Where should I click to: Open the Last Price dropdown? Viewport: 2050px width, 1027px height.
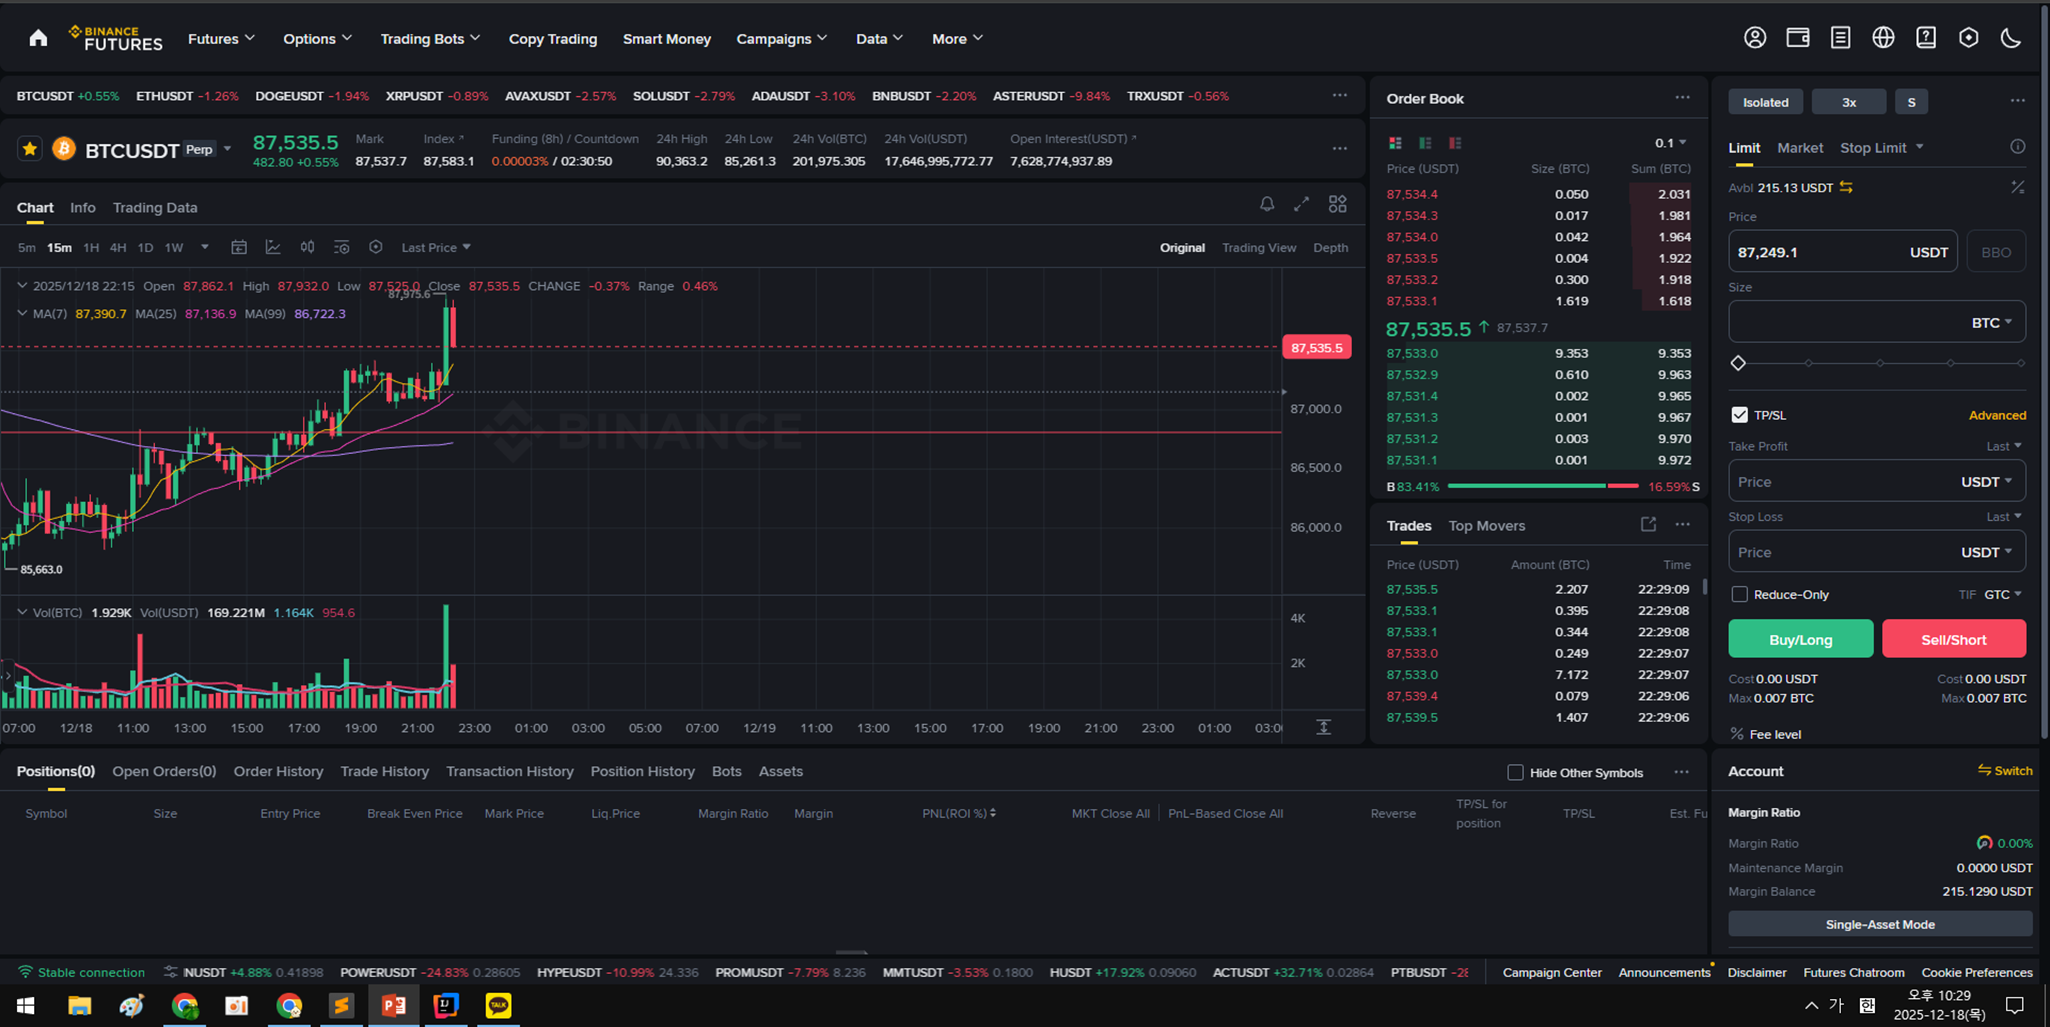[436, 247]
